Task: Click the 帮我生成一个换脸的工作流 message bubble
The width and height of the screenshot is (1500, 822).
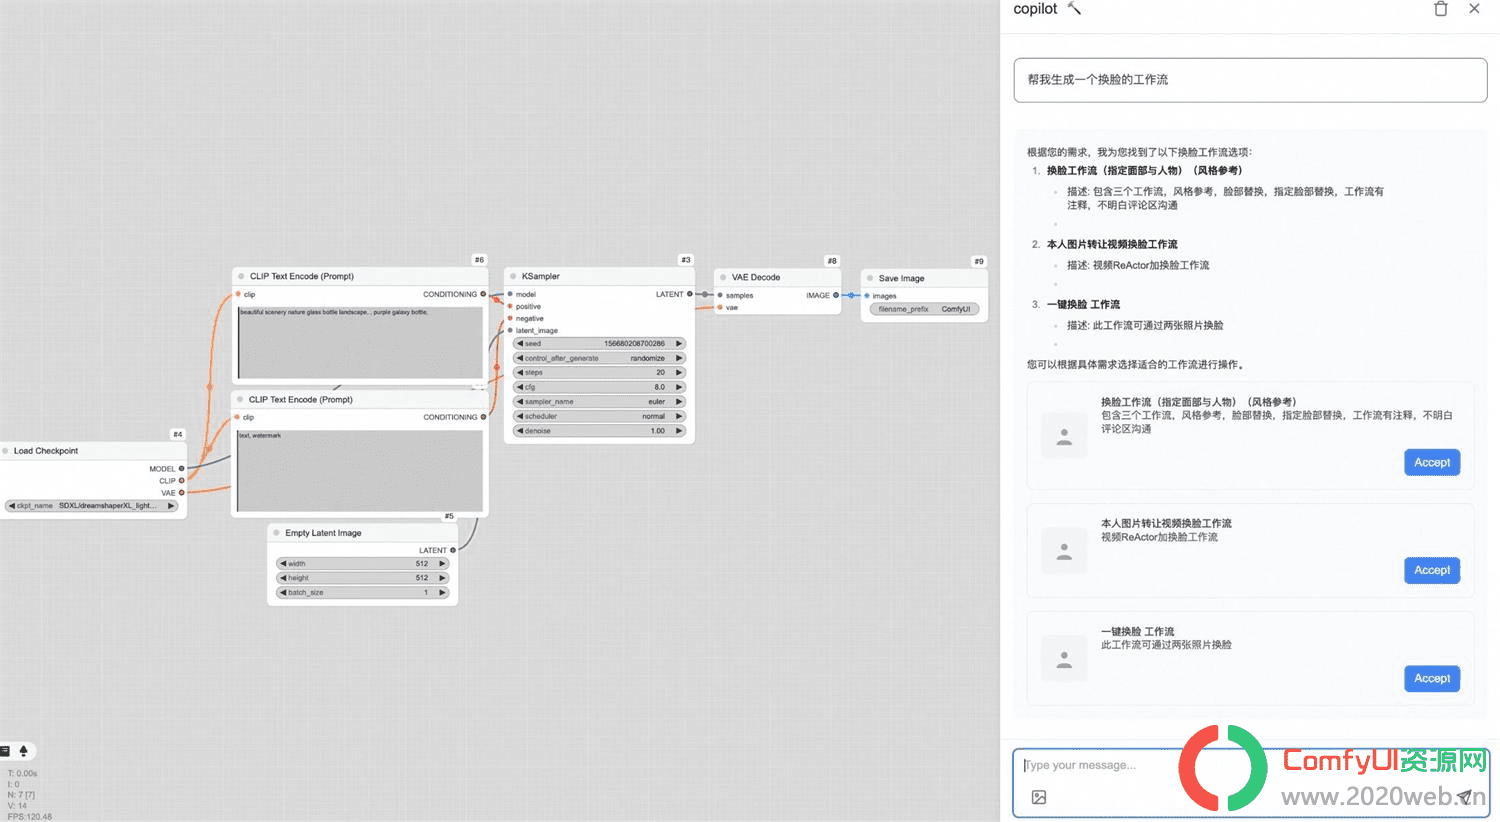Action: [x=1250, y=80]
